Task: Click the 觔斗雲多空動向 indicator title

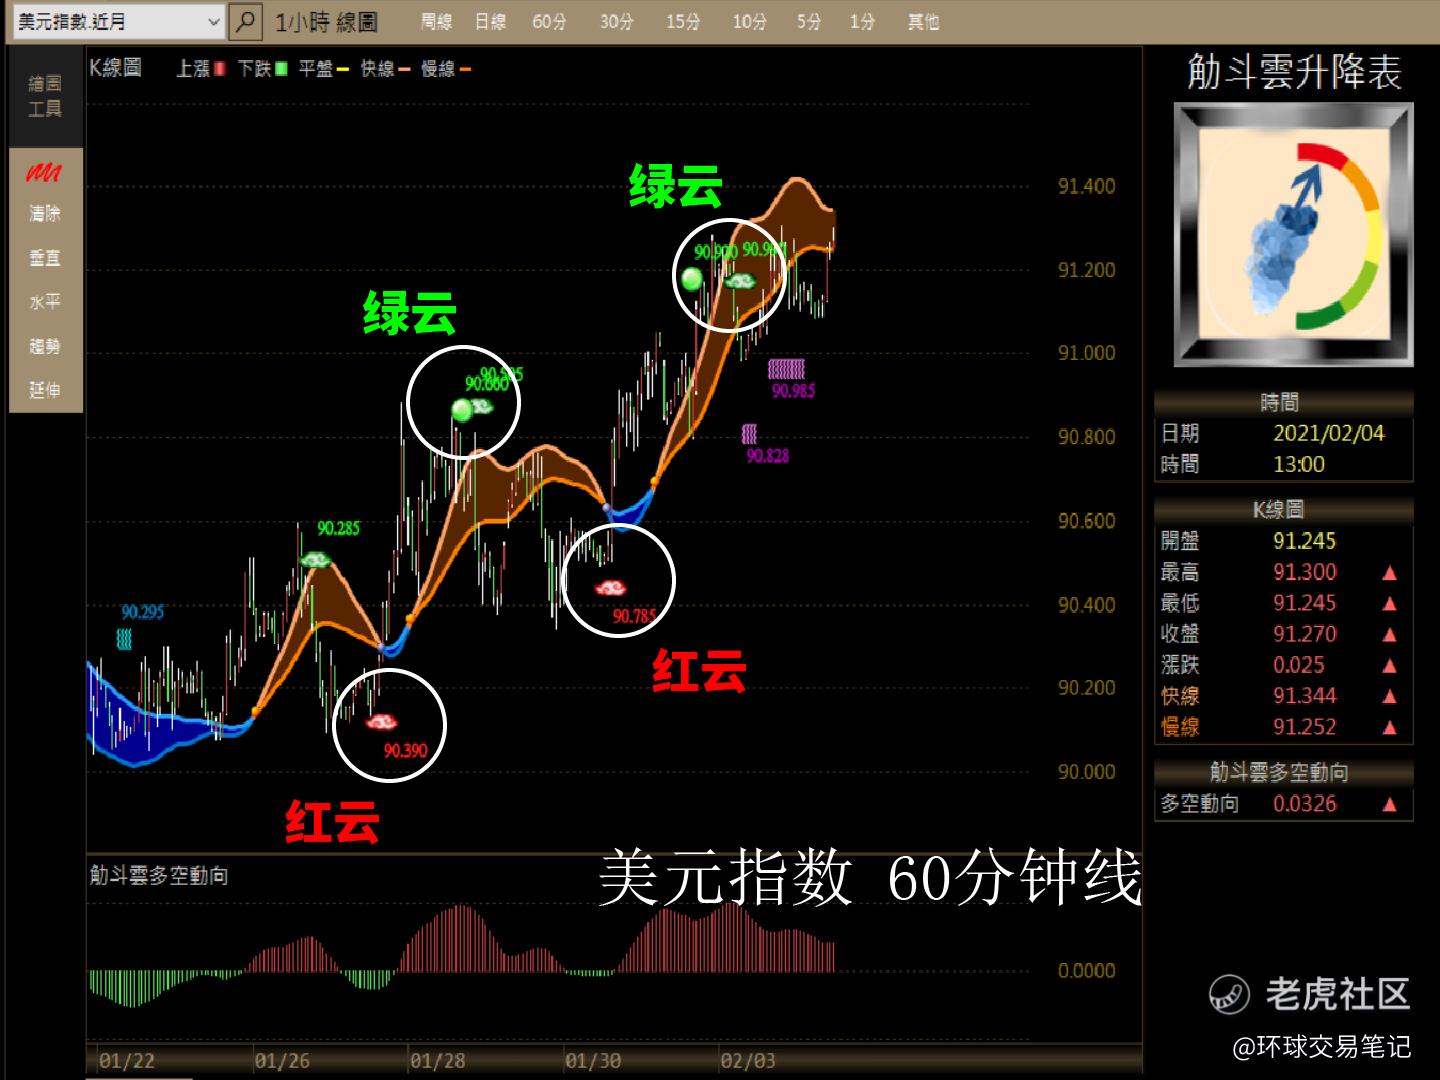Action: click(x=159, y=876)
